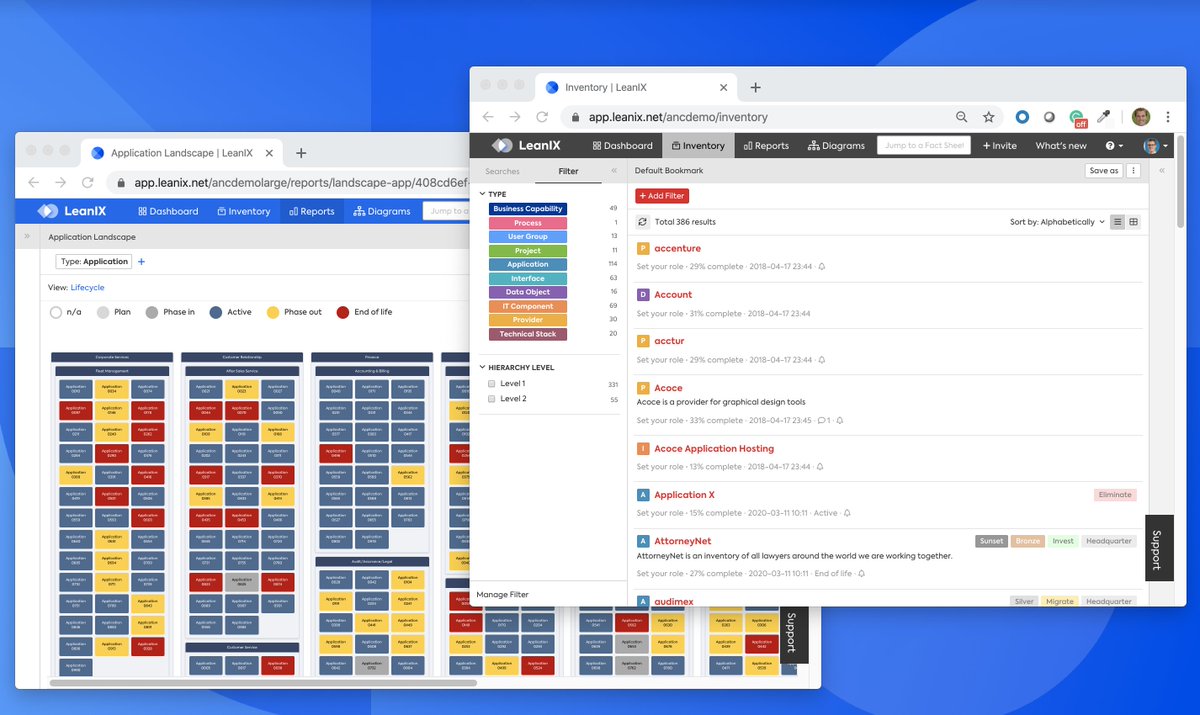Open the help question mark menu
The width and height of the screenshot is (1200, 715).
[x=1113, y=146]
